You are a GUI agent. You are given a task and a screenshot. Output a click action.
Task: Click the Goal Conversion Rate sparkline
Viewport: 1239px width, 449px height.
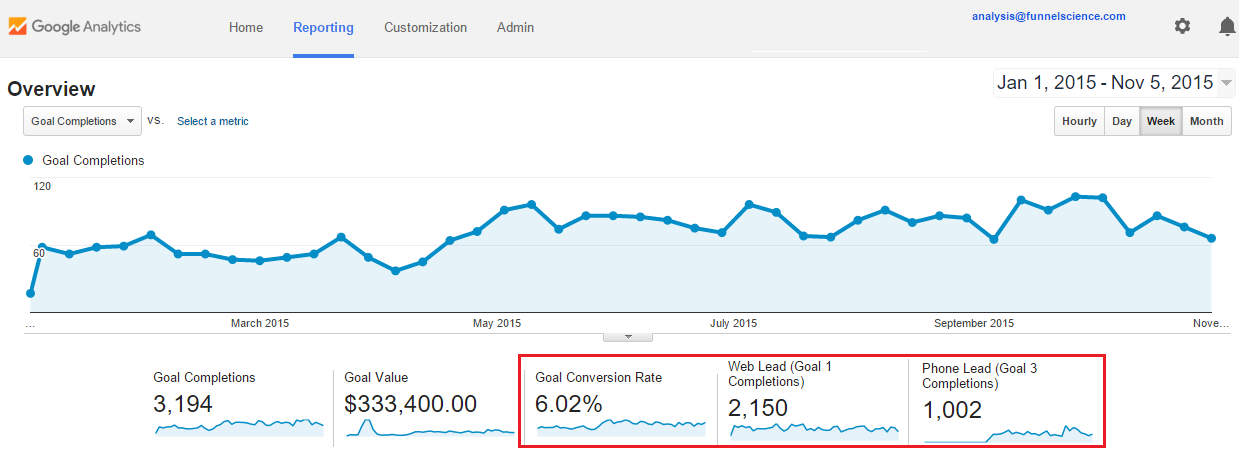[x=621, y=427]
